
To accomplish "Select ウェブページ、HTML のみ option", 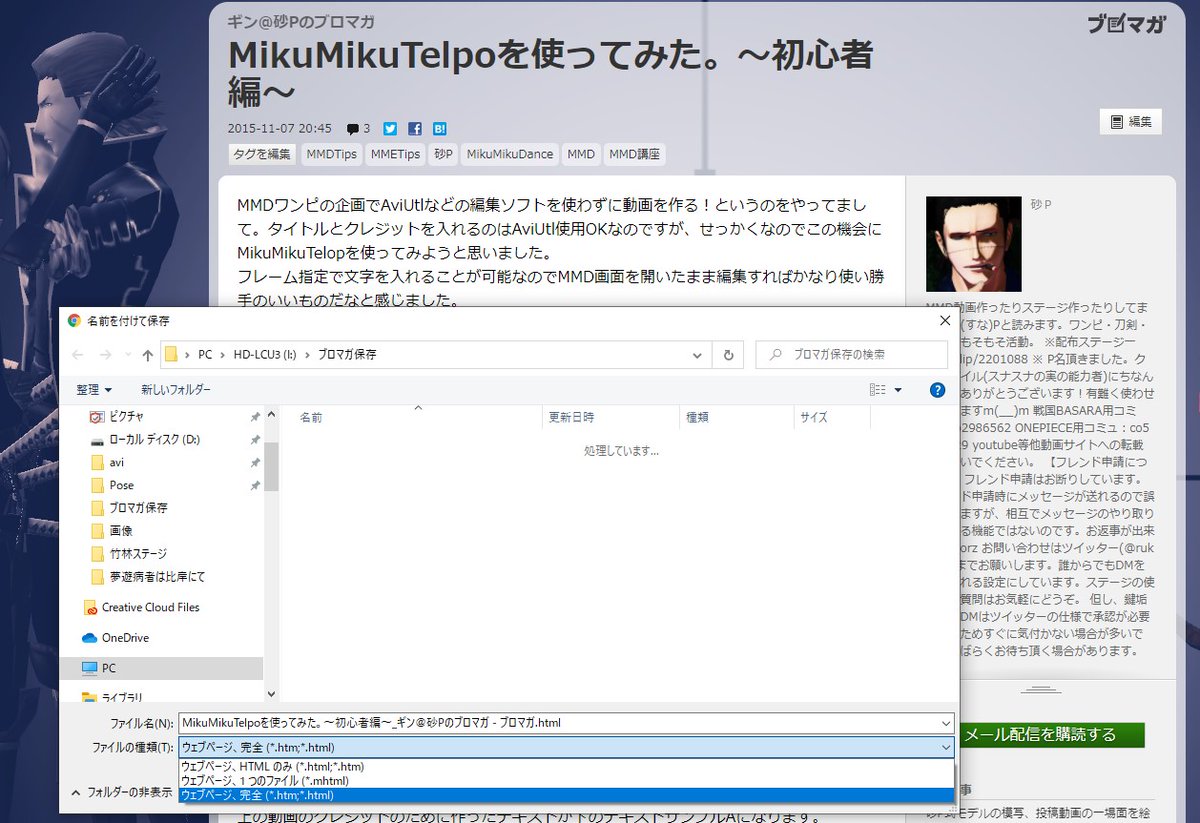I will click(566, 766).
